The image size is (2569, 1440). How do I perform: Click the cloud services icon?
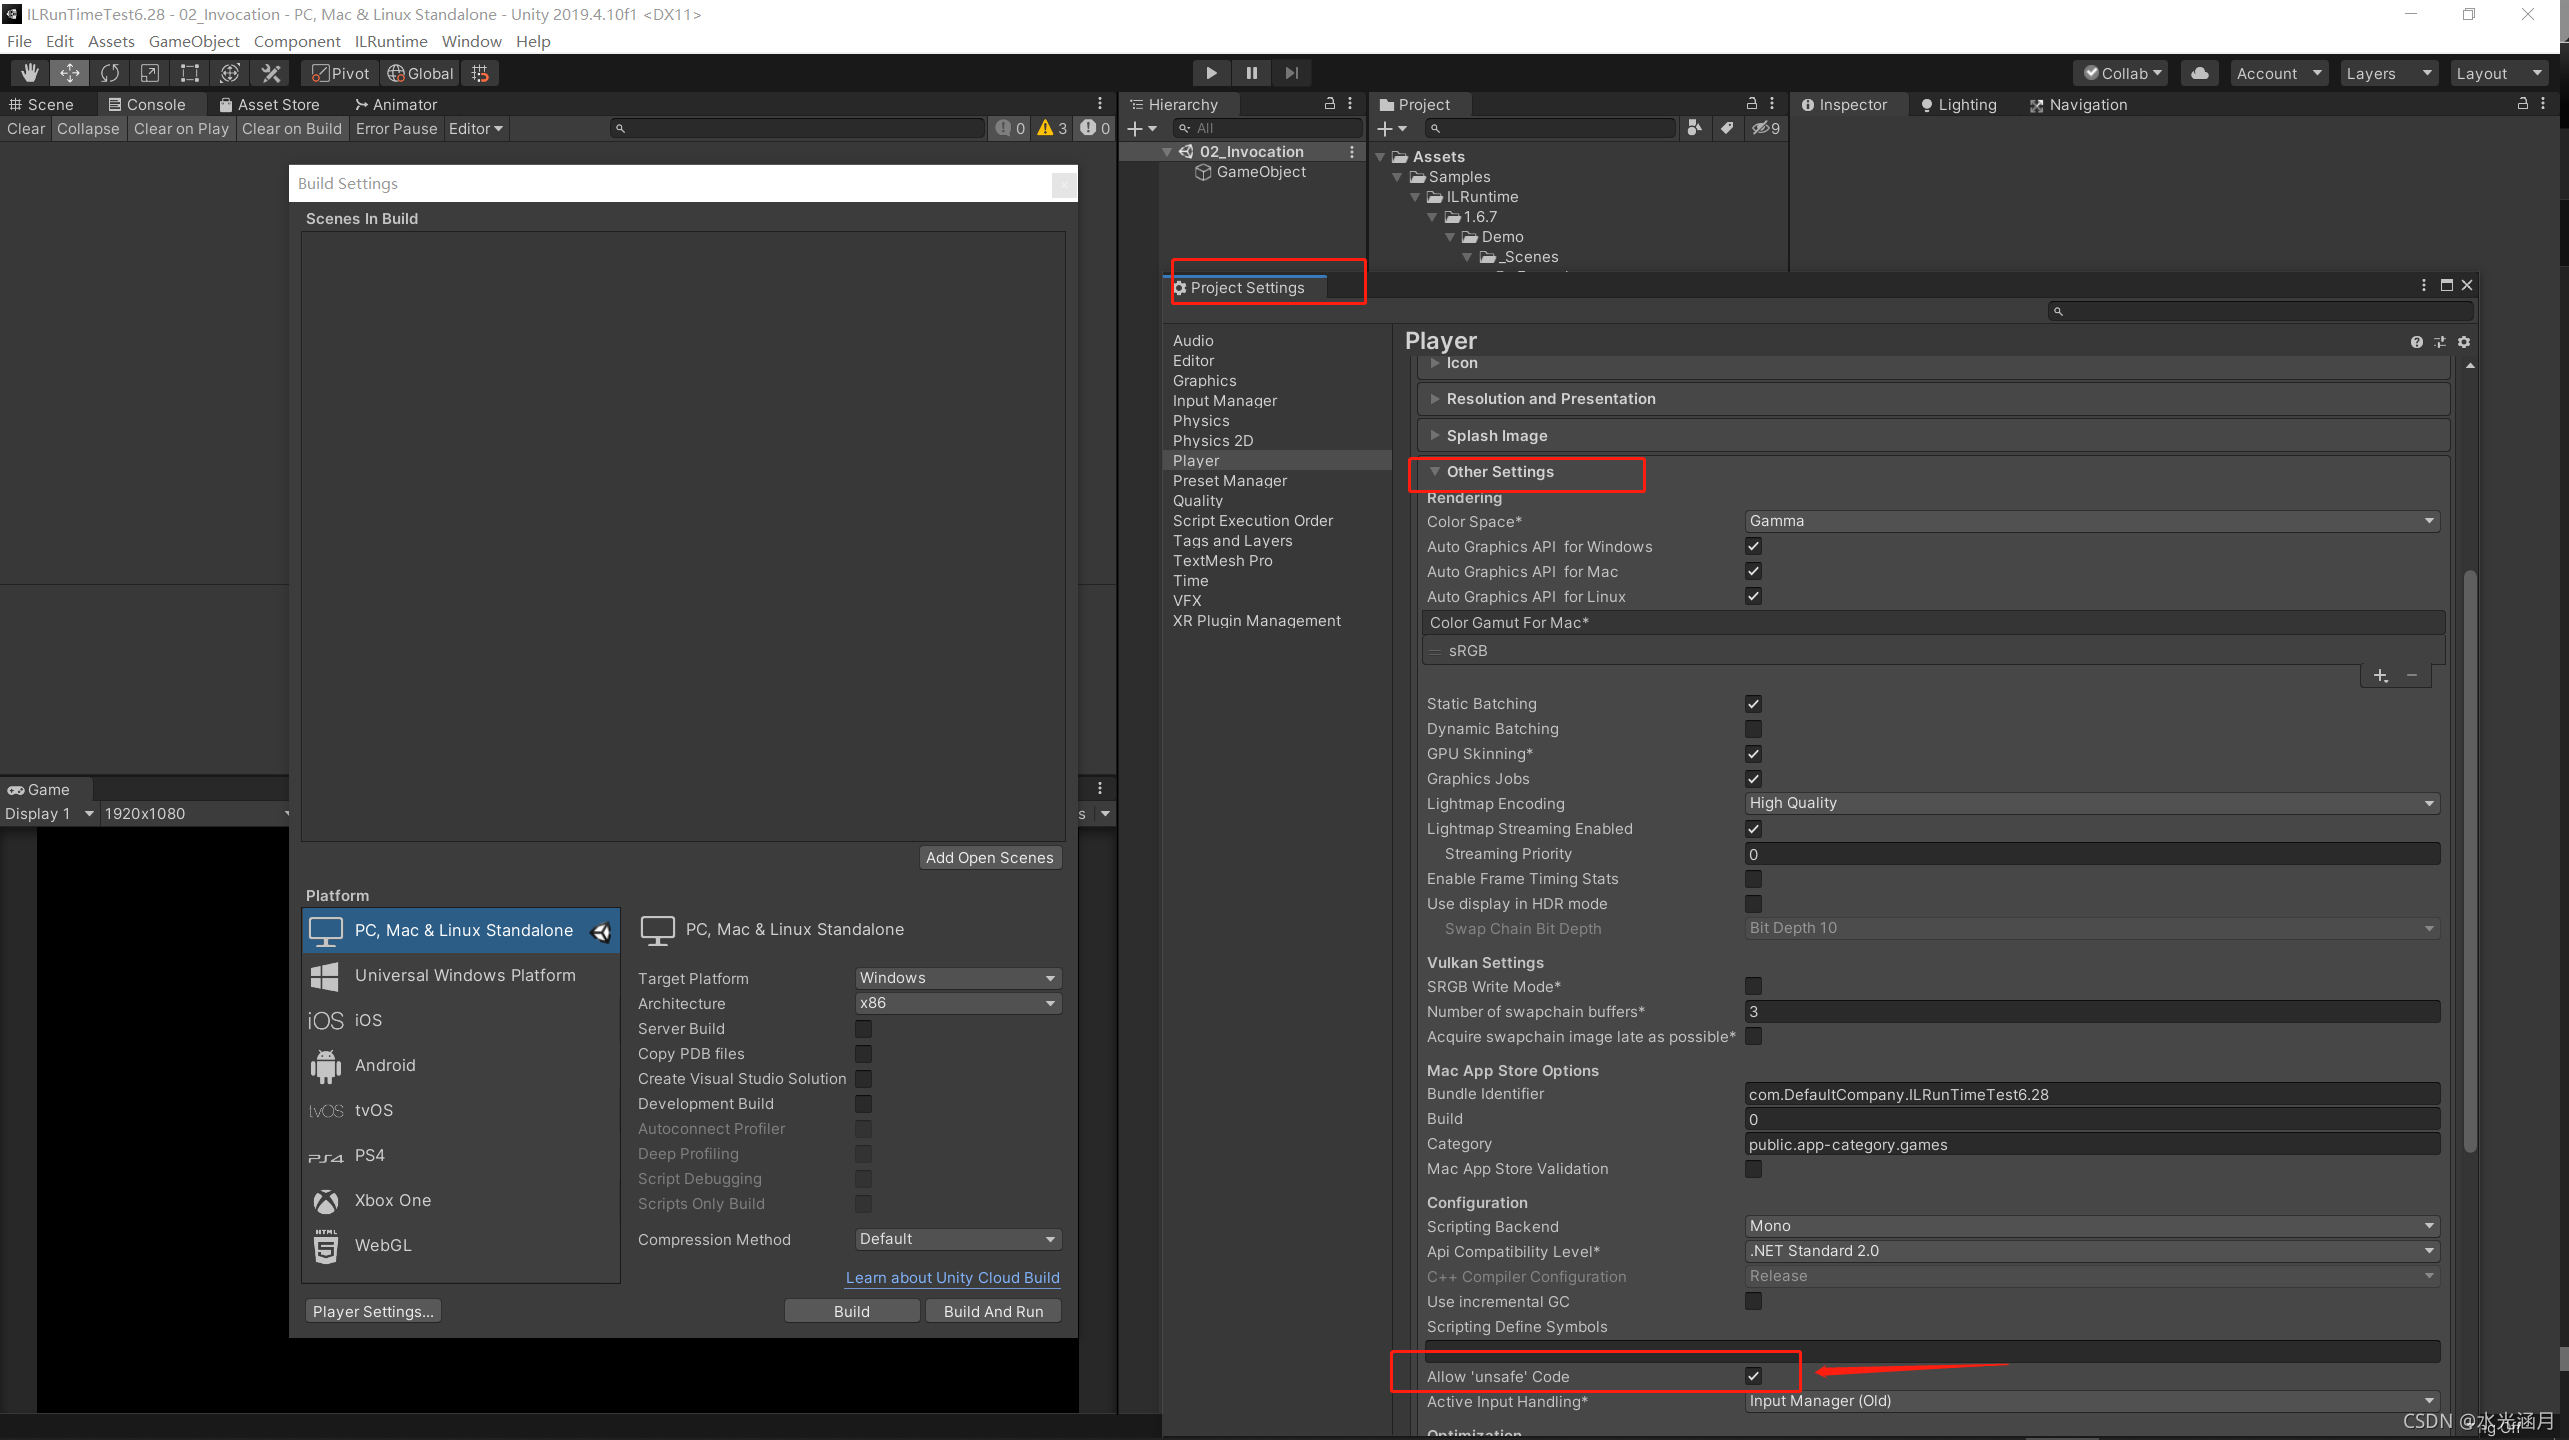click(x=2198, y=72)
